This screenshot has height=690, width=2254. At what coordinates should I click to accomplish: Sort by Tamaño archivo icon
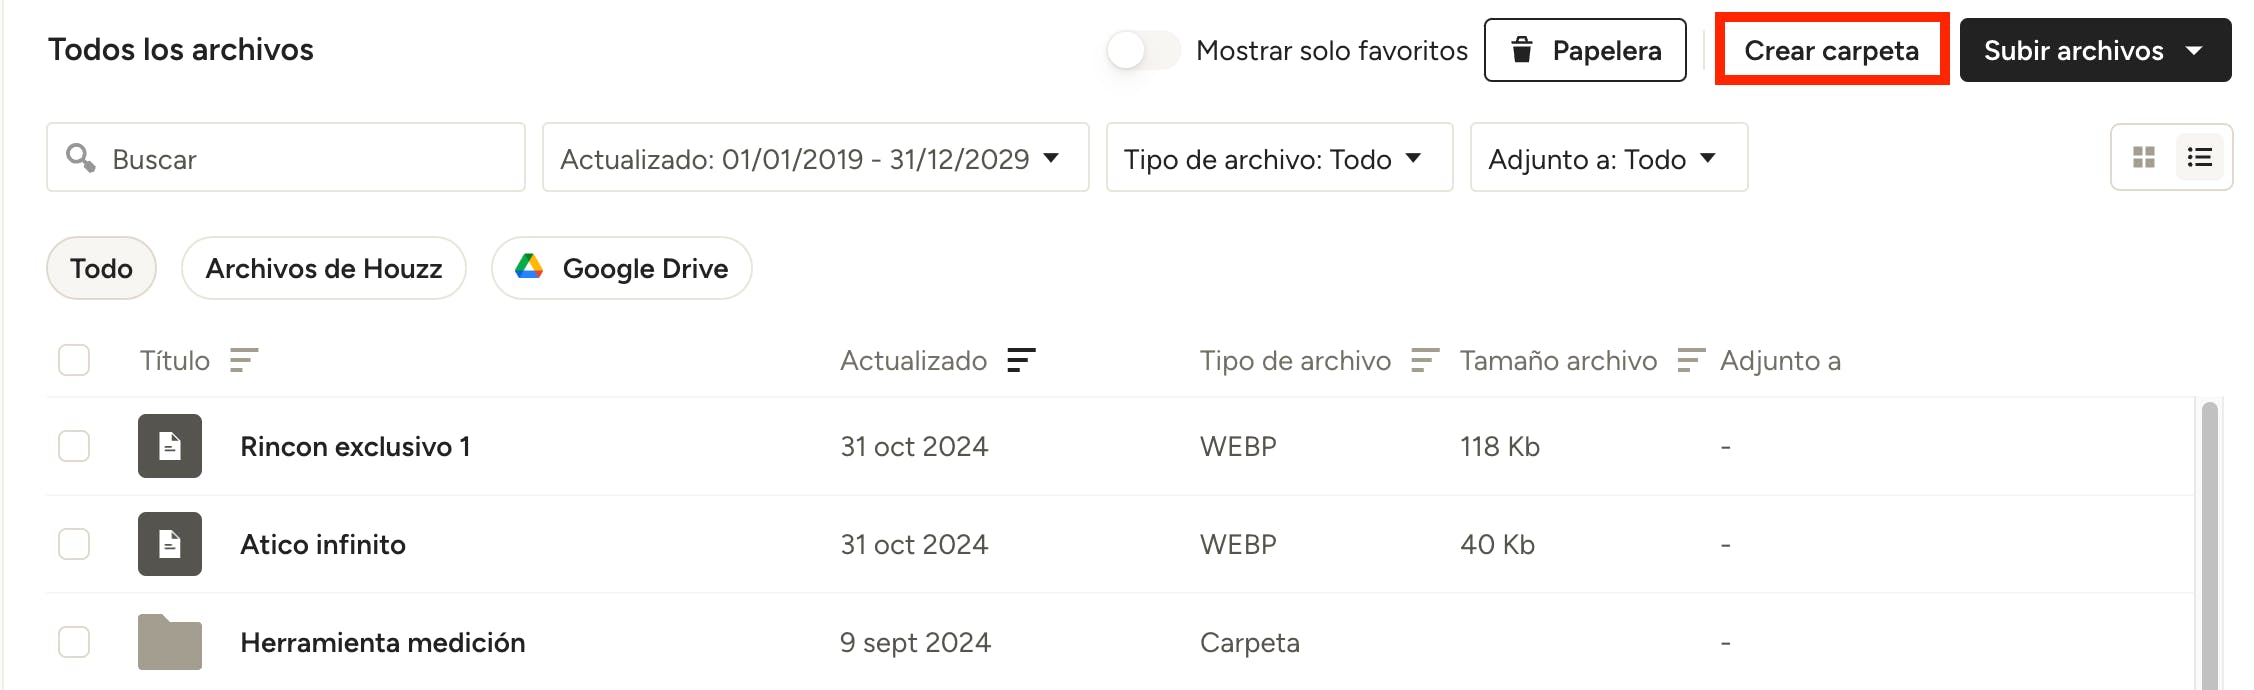(1690, 360)
